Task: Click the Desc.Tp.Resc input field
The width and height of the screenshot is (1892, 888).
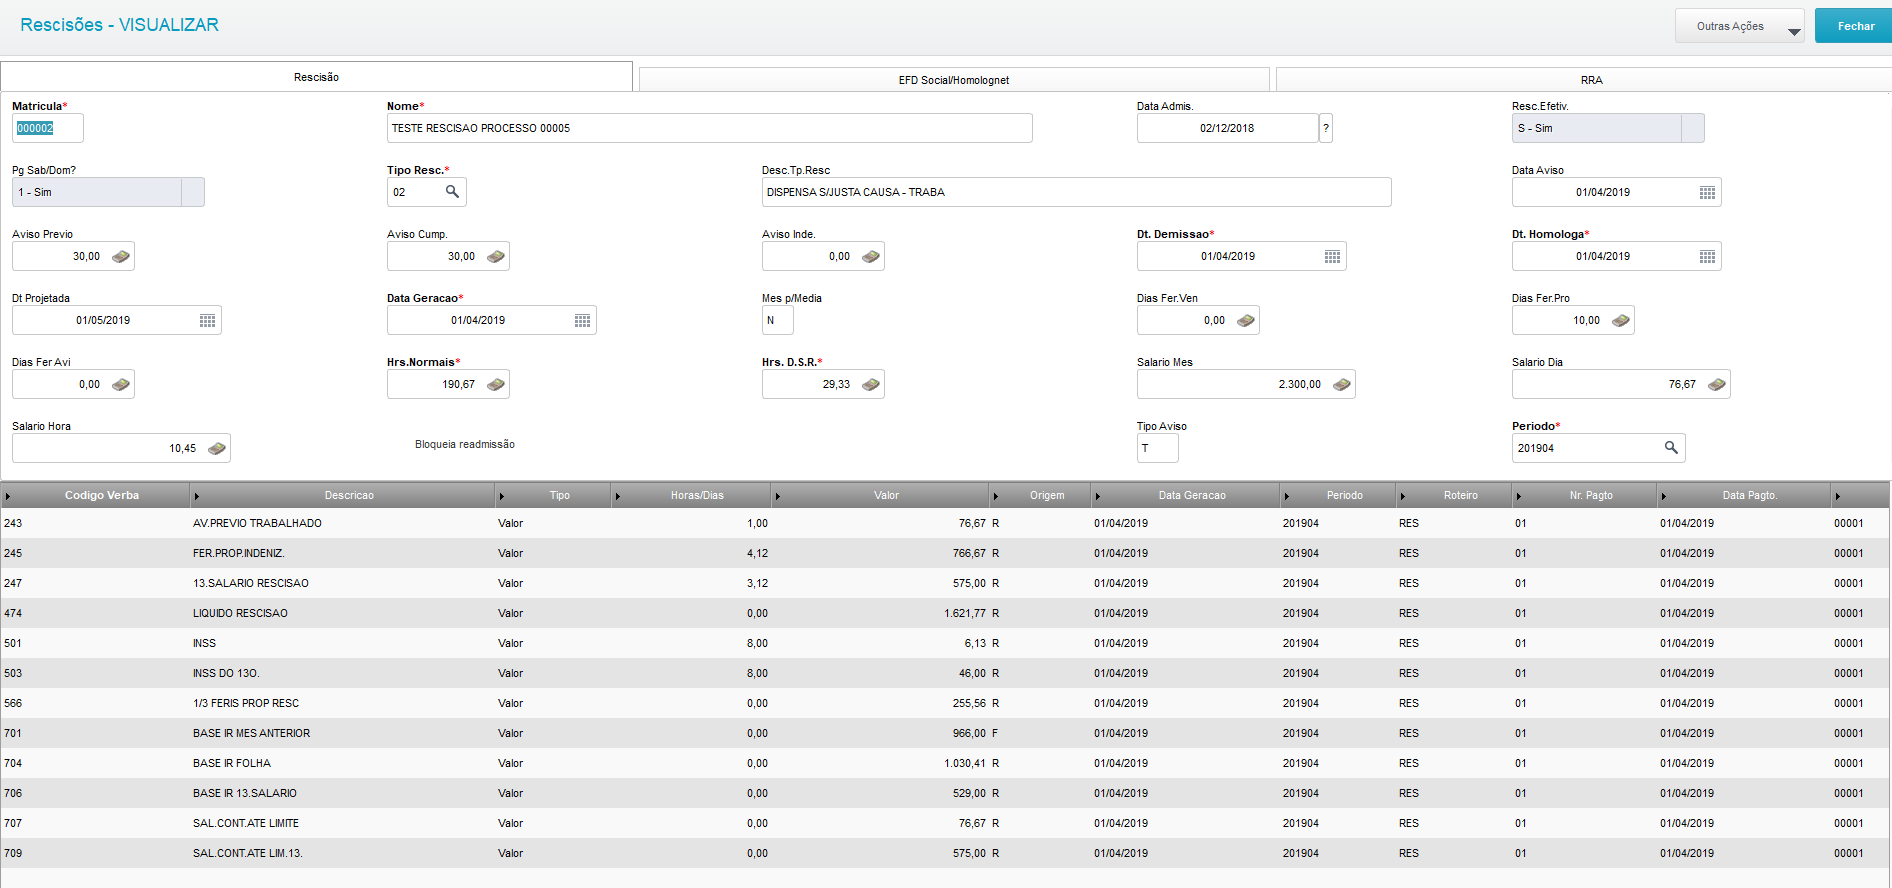Action: 1076,192
